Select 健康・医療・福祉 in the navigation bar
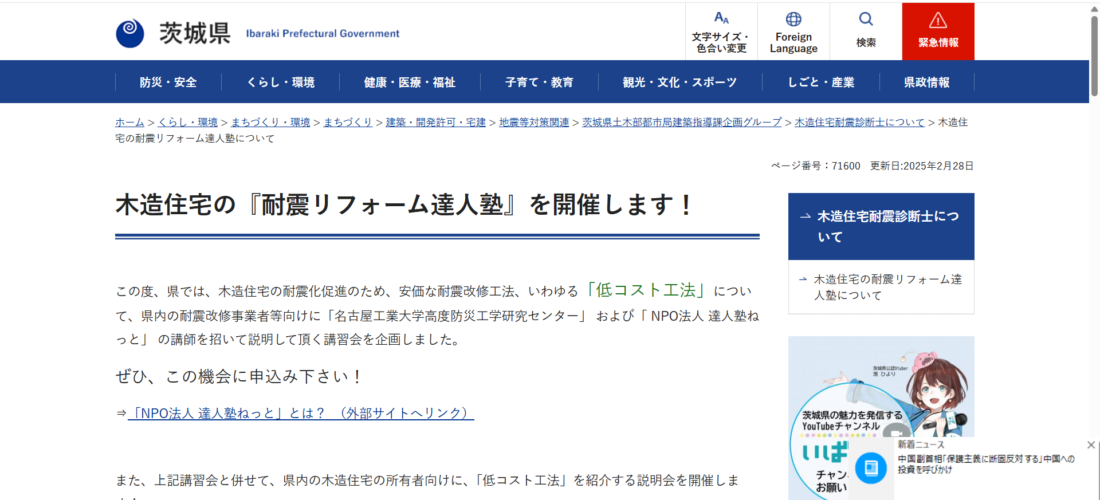The height and width of the screenshot is (500, 1100). pyautogui.click(x=409, y=82)
